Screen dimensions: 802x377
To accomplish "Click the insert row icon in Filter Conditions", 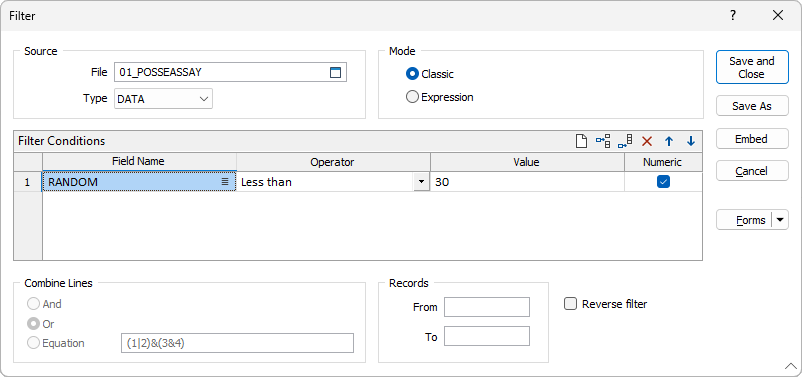I will tap(603, 141).
